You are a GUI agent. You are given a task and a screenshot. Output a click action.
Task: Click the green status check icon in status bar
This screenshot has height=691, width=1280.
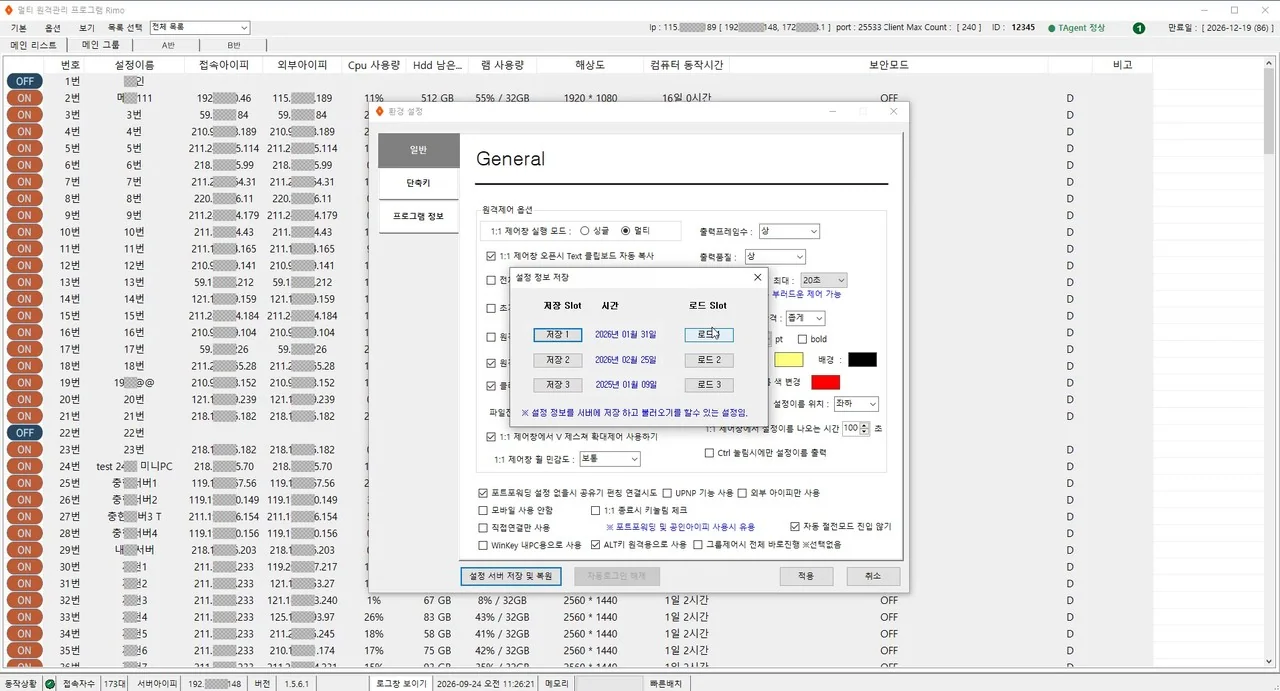point(50,683)
